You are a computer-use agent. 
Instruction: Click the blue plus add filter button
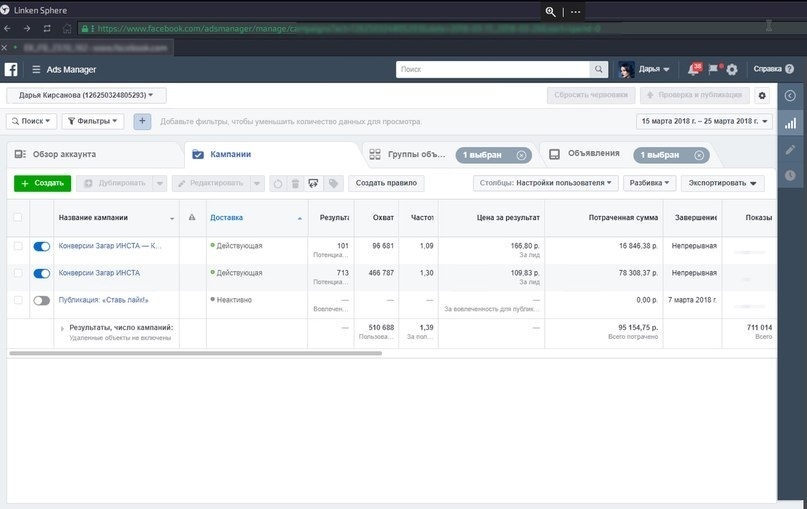pyautogui.click(x=142, y=121)
